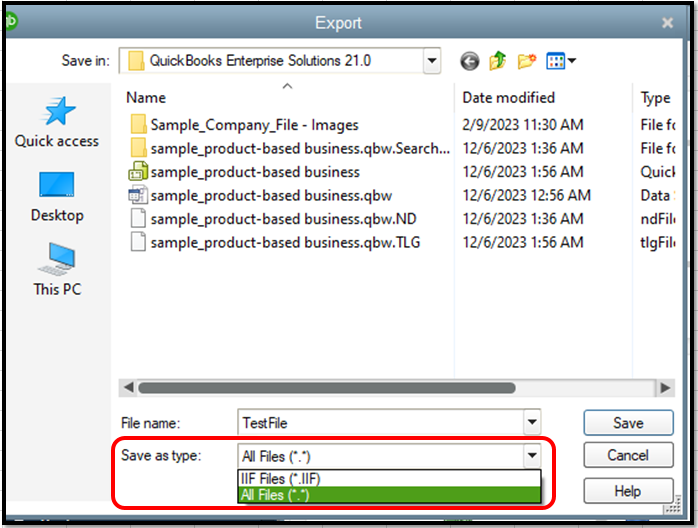Viewport: 698px width, 528px height.
Task: Click the QuickBooks logo in title bar
Action: pyautogui.click(x=11, y=22)
